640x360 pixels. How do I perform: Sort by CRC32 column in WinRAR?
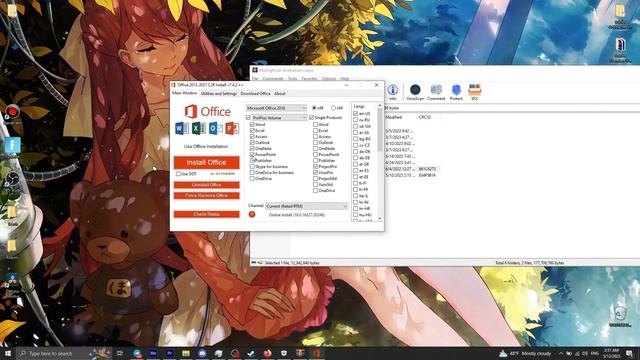(x=425, y=117)
